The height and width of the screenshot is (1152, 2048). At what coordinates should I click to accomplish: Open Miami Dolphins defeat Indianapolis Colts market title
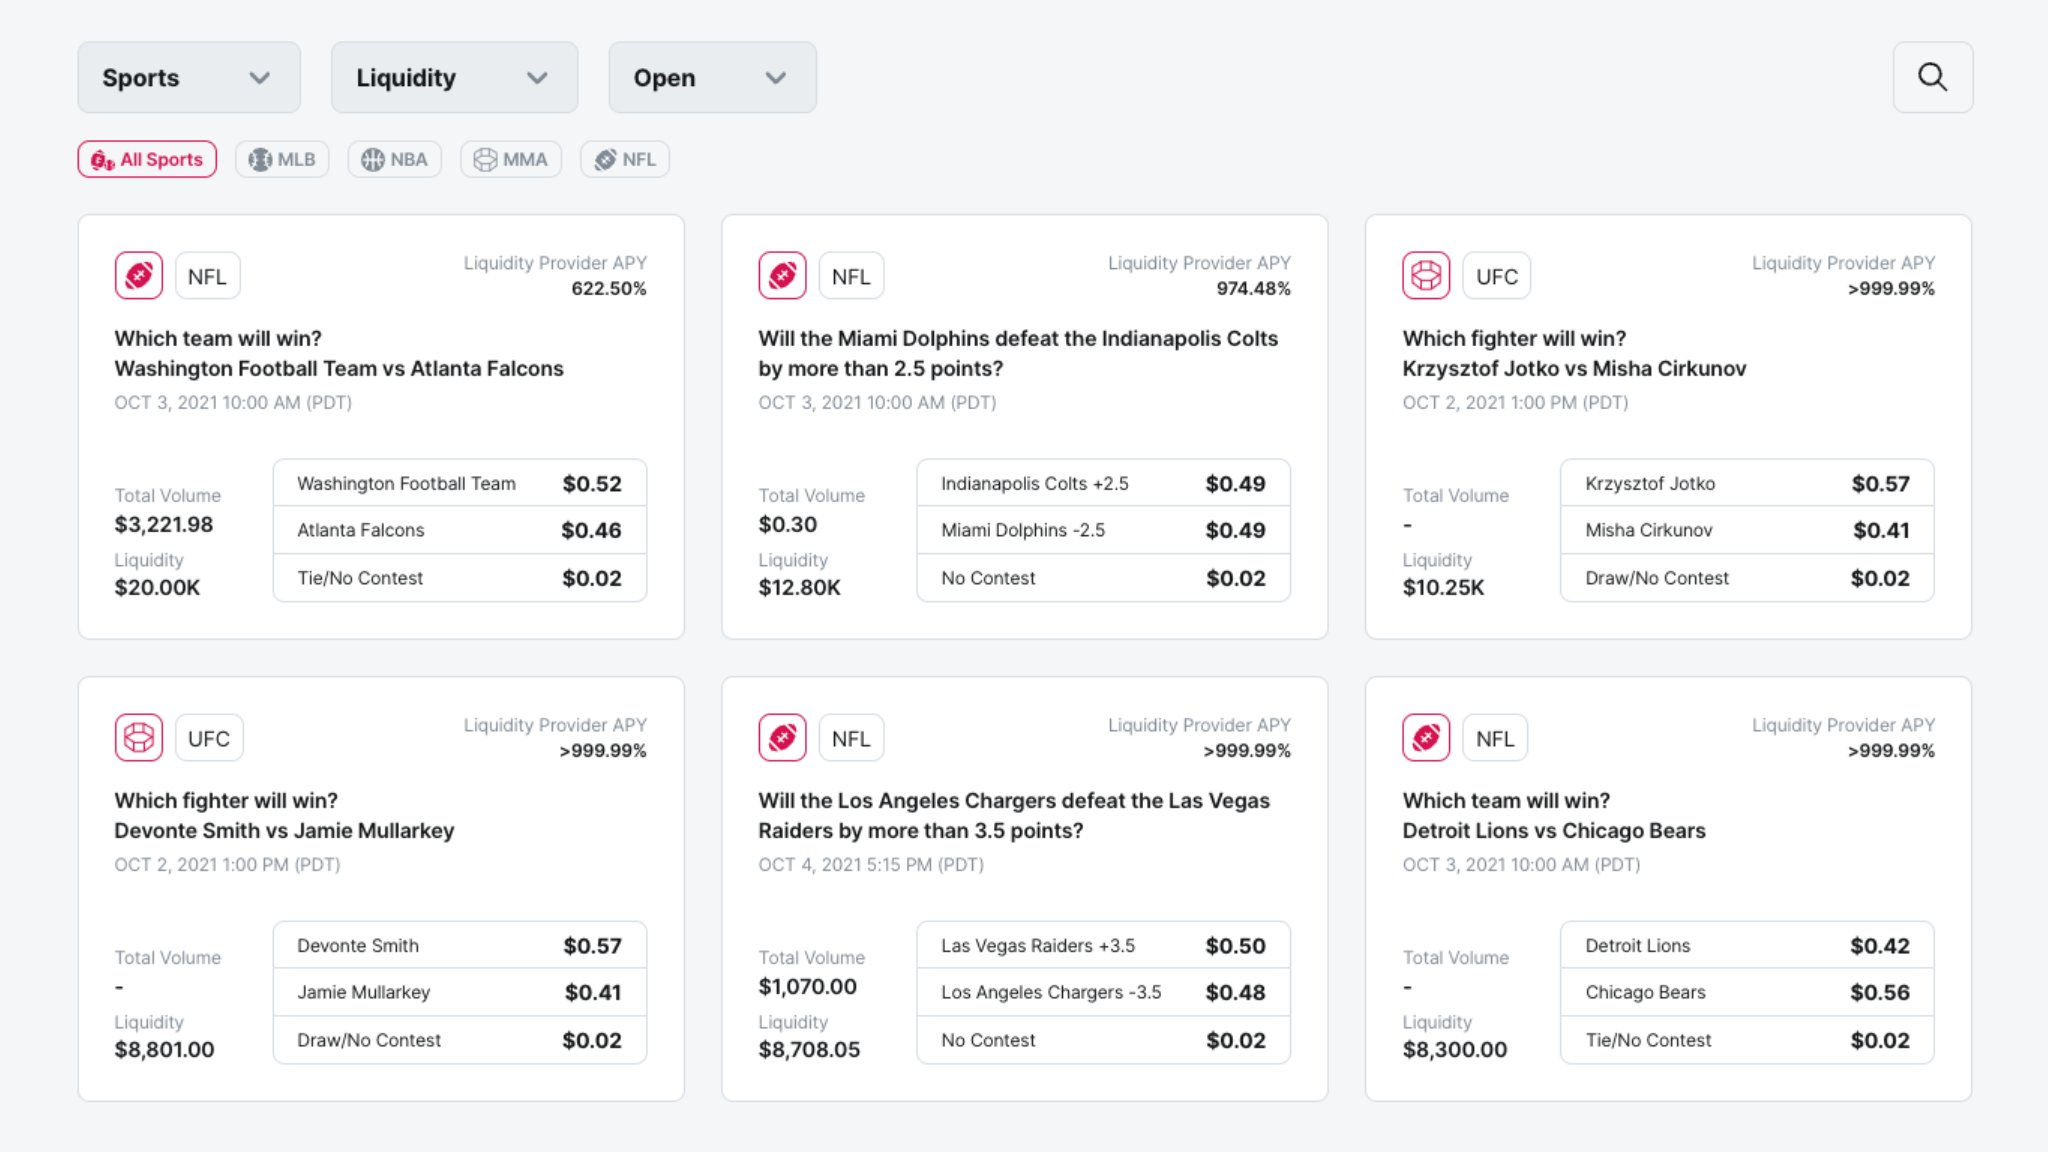(1018, 353)
